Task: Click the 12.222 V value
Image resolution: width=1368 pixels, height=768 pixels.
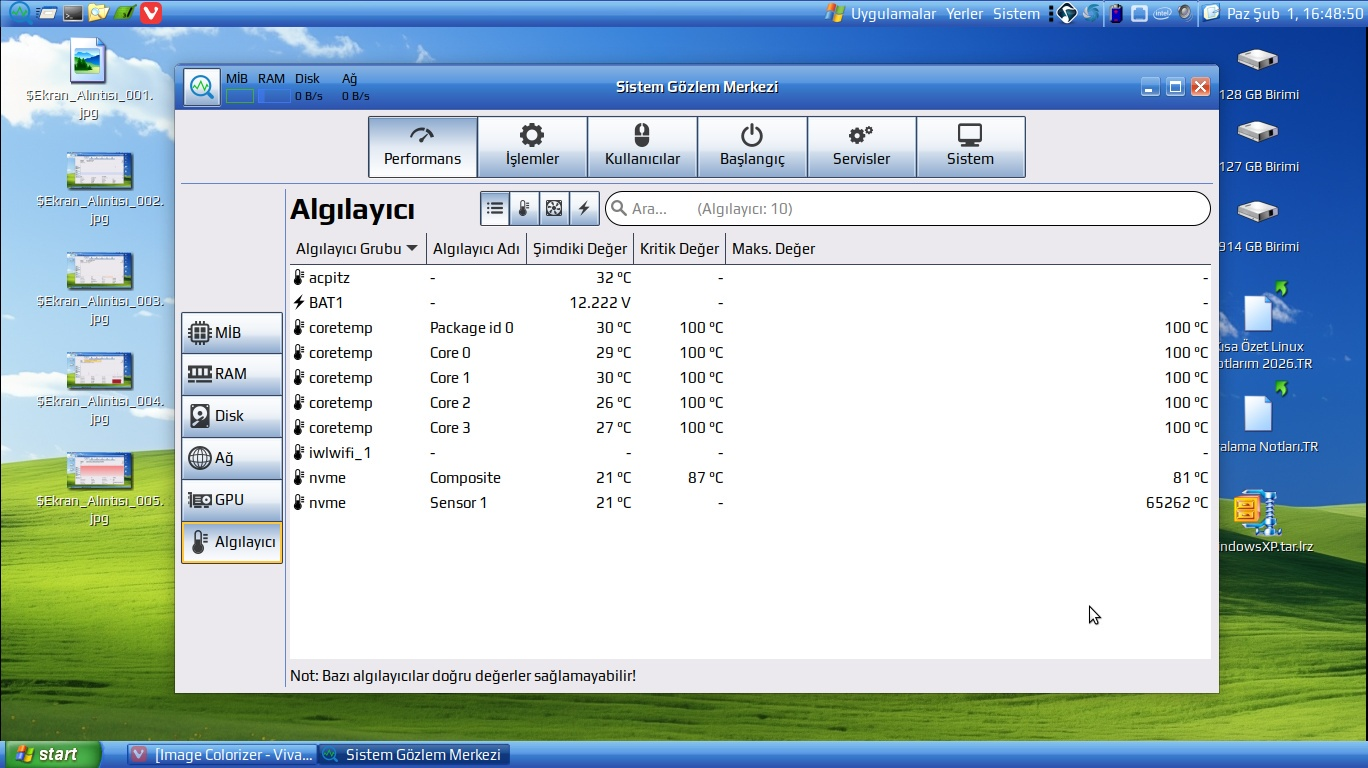Action: 600,303
